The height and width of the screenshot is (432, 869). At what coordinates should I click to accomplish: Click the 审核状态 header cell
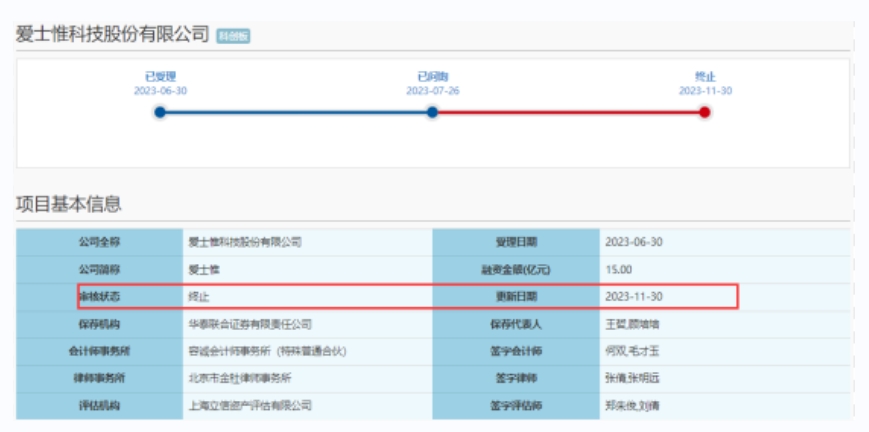pos(99,297)
